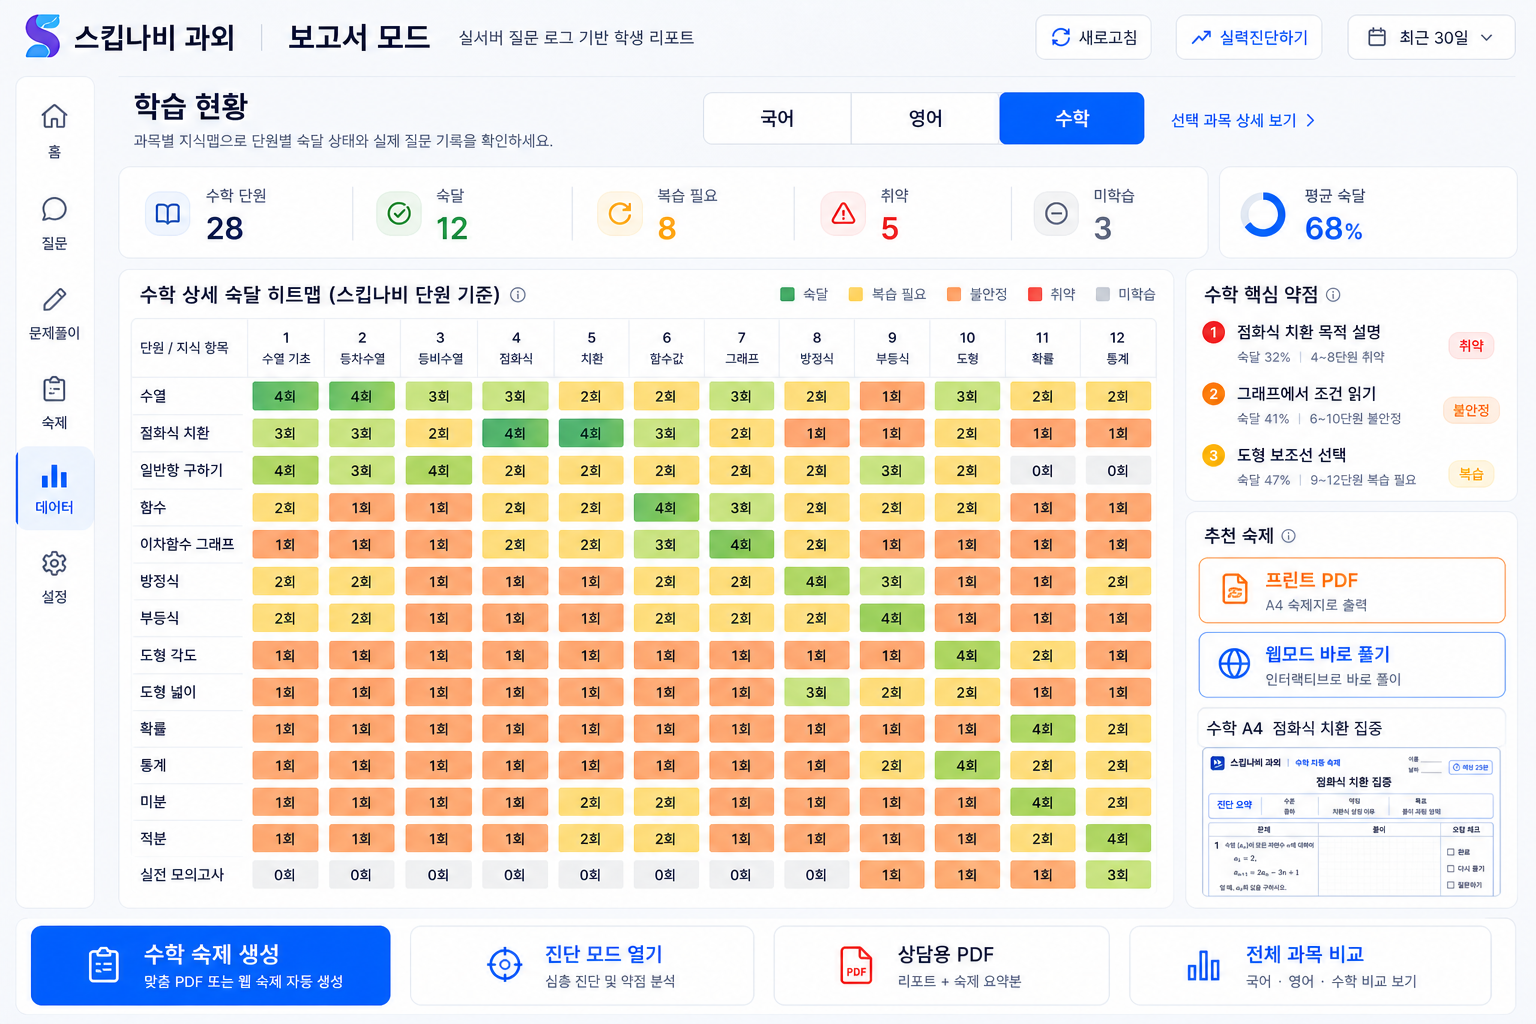This screenshot has width=1536, height=1024.
Task: Click the yellow 복습 tag
Action: (1471, 474)
